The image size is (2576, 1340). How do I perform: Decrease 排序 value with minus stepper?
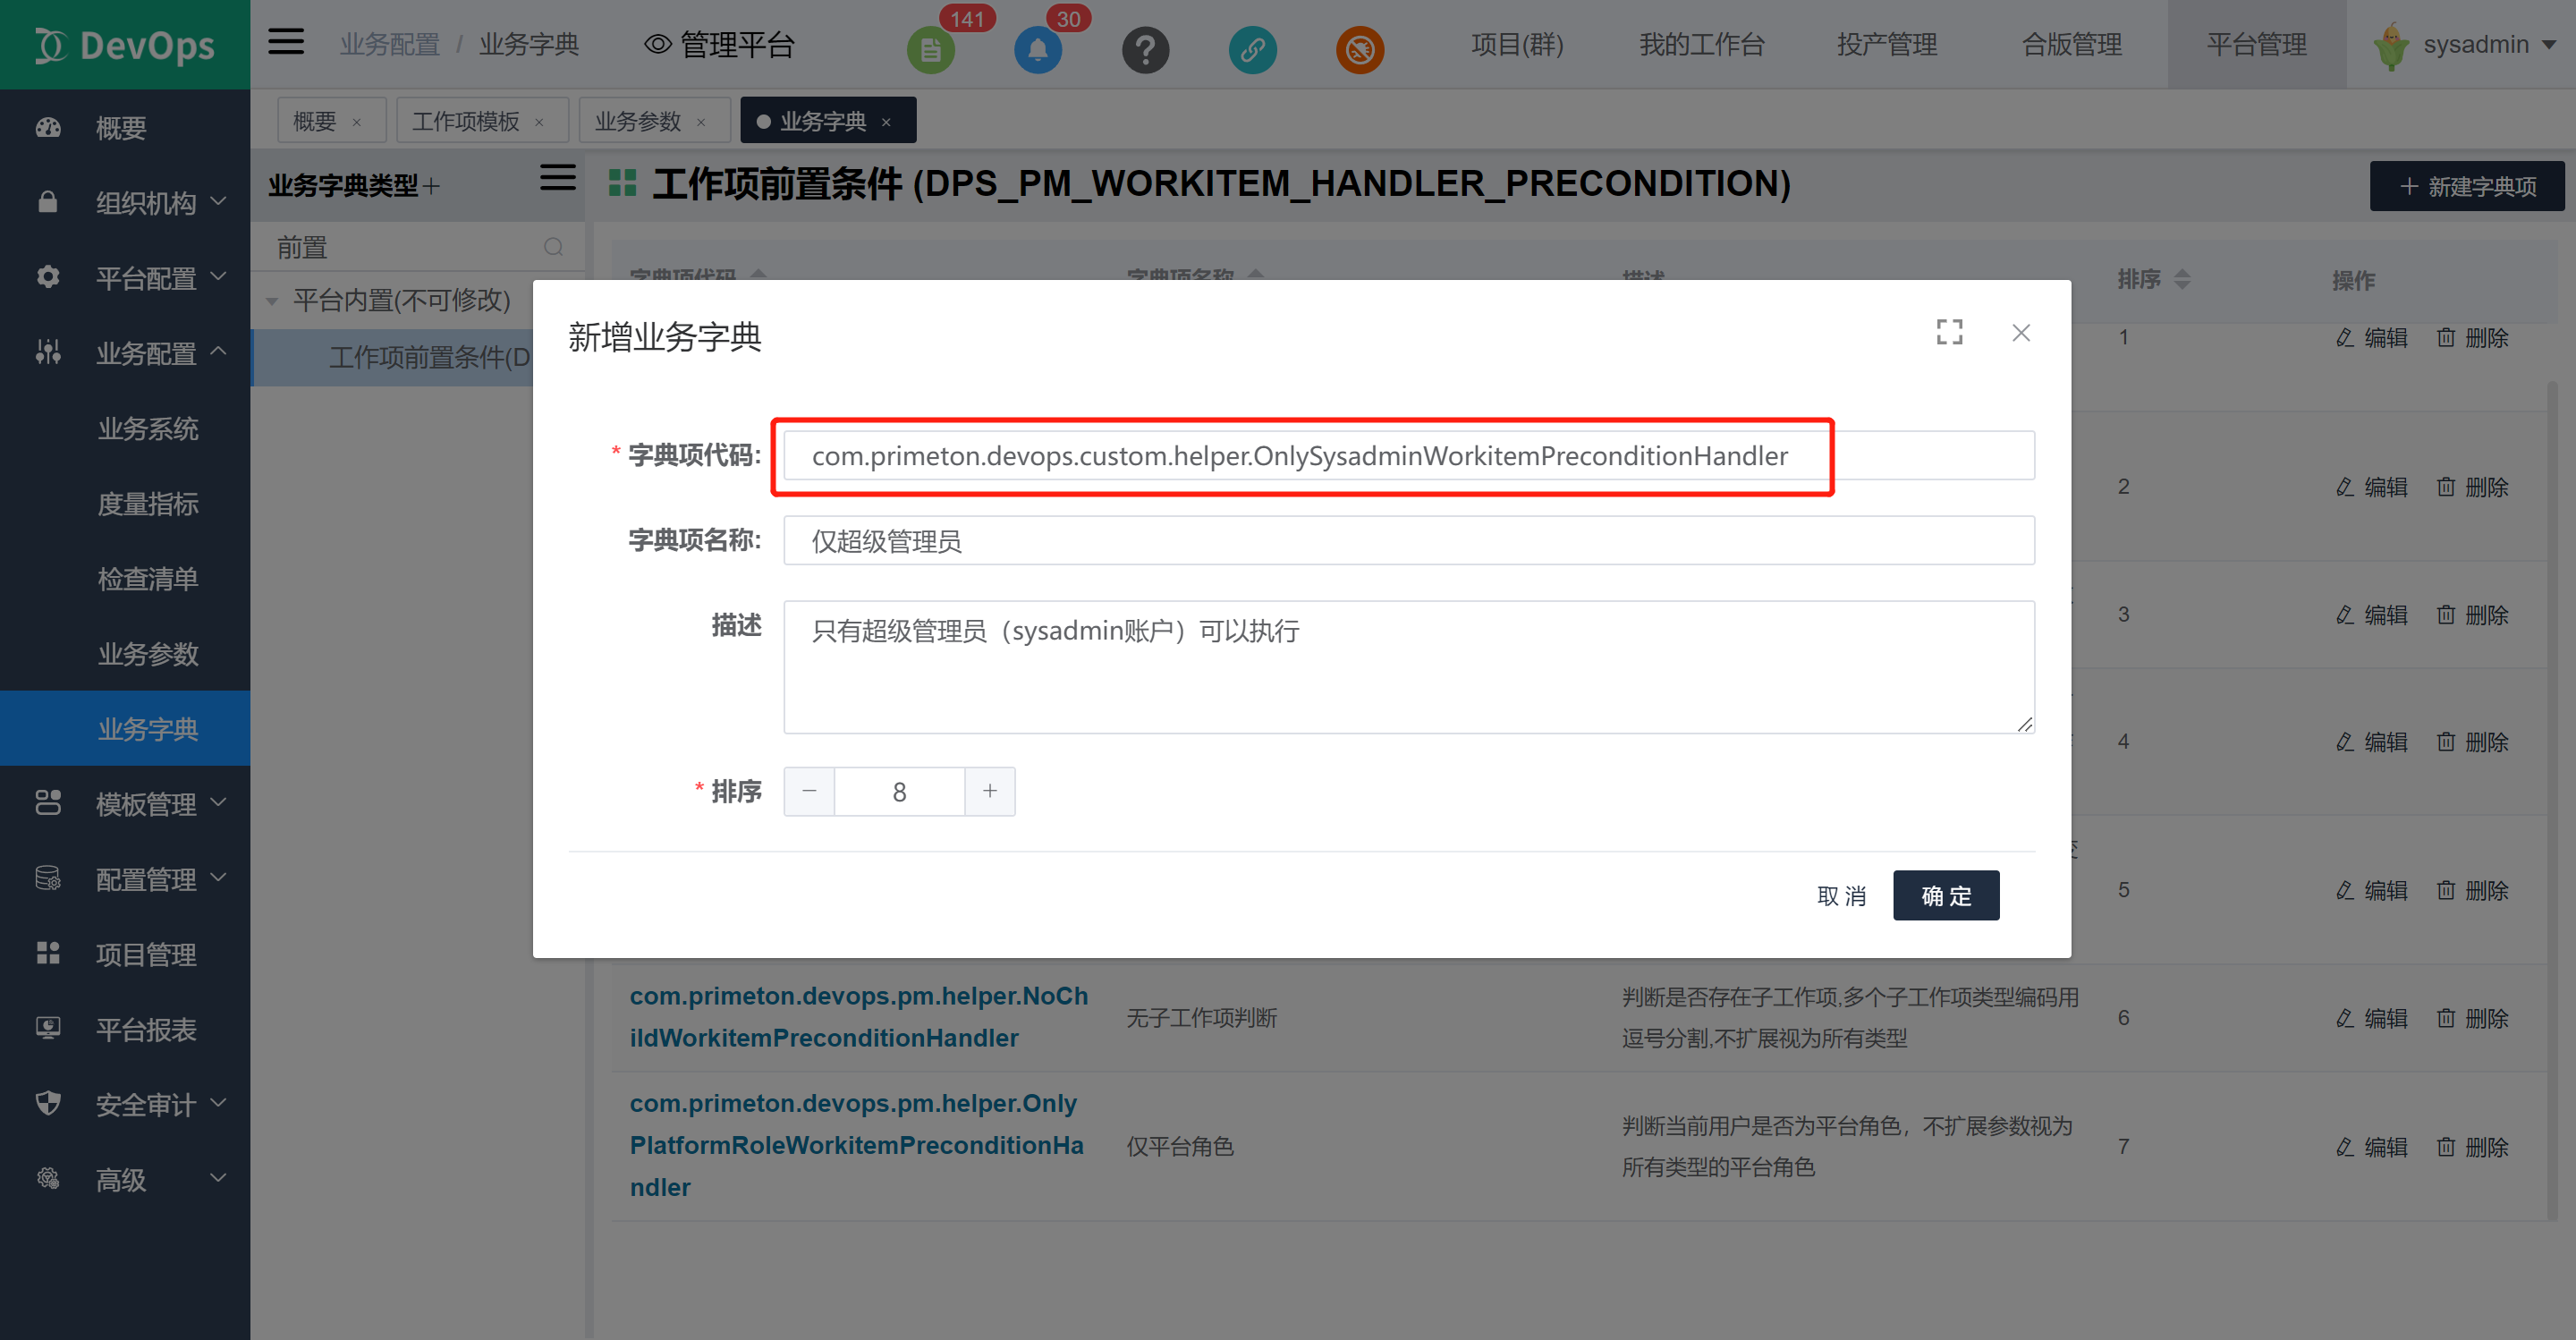pyautogui.click(x=809, y=791)
